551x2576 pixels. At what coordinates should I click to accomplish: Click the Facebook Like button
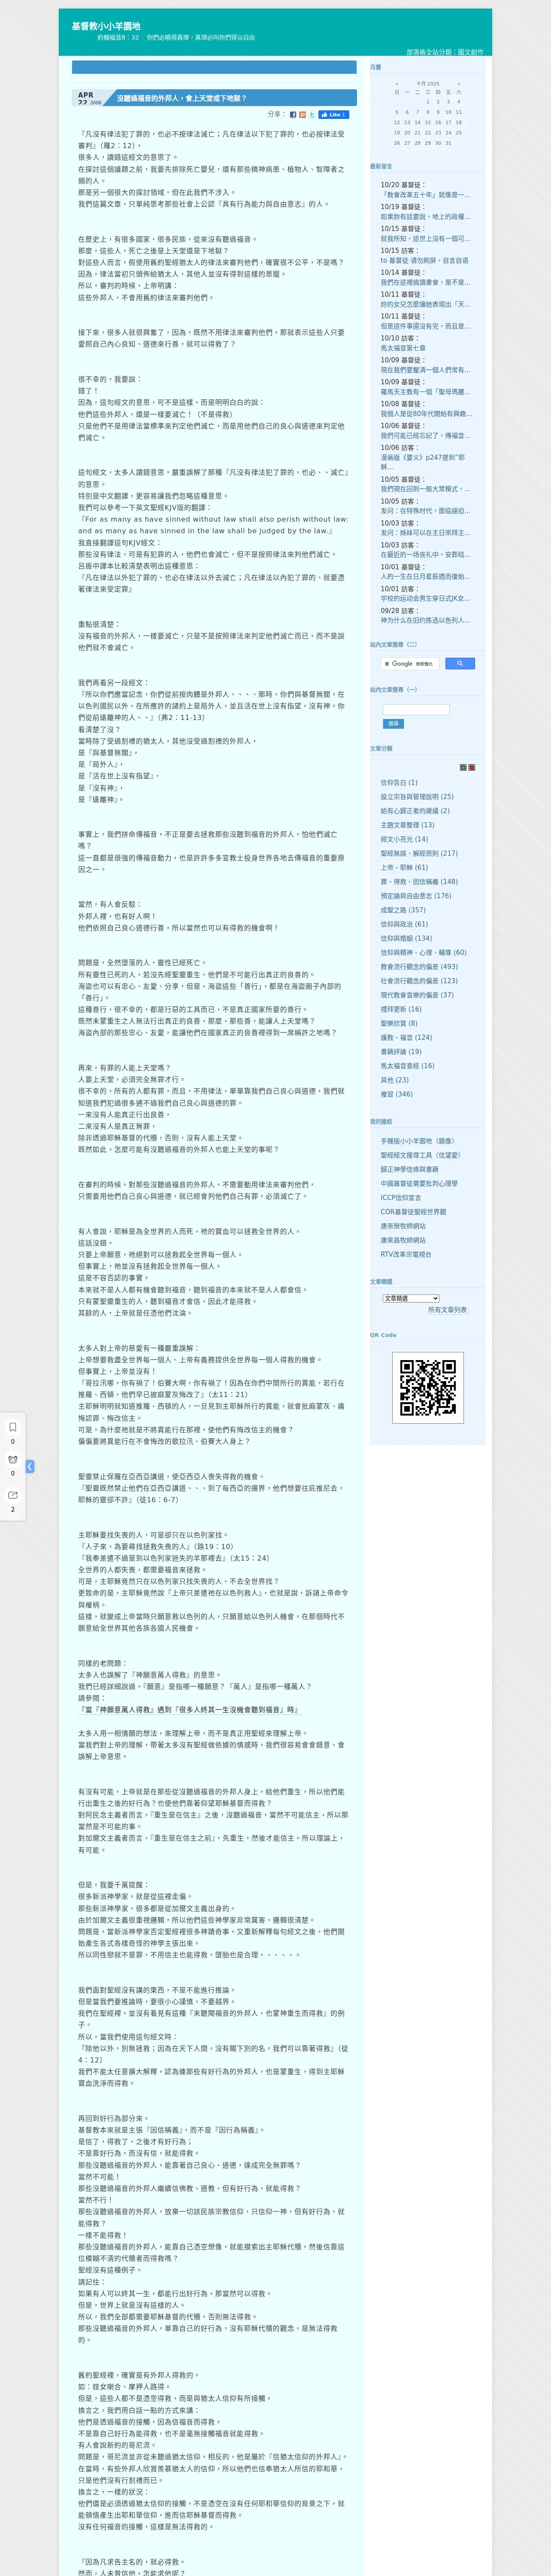(x=334, y=115)
